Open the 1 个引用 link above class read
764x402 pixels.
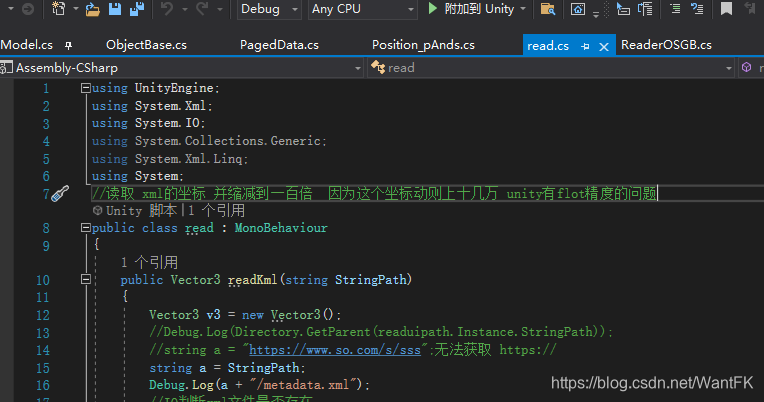coord(216,211)
